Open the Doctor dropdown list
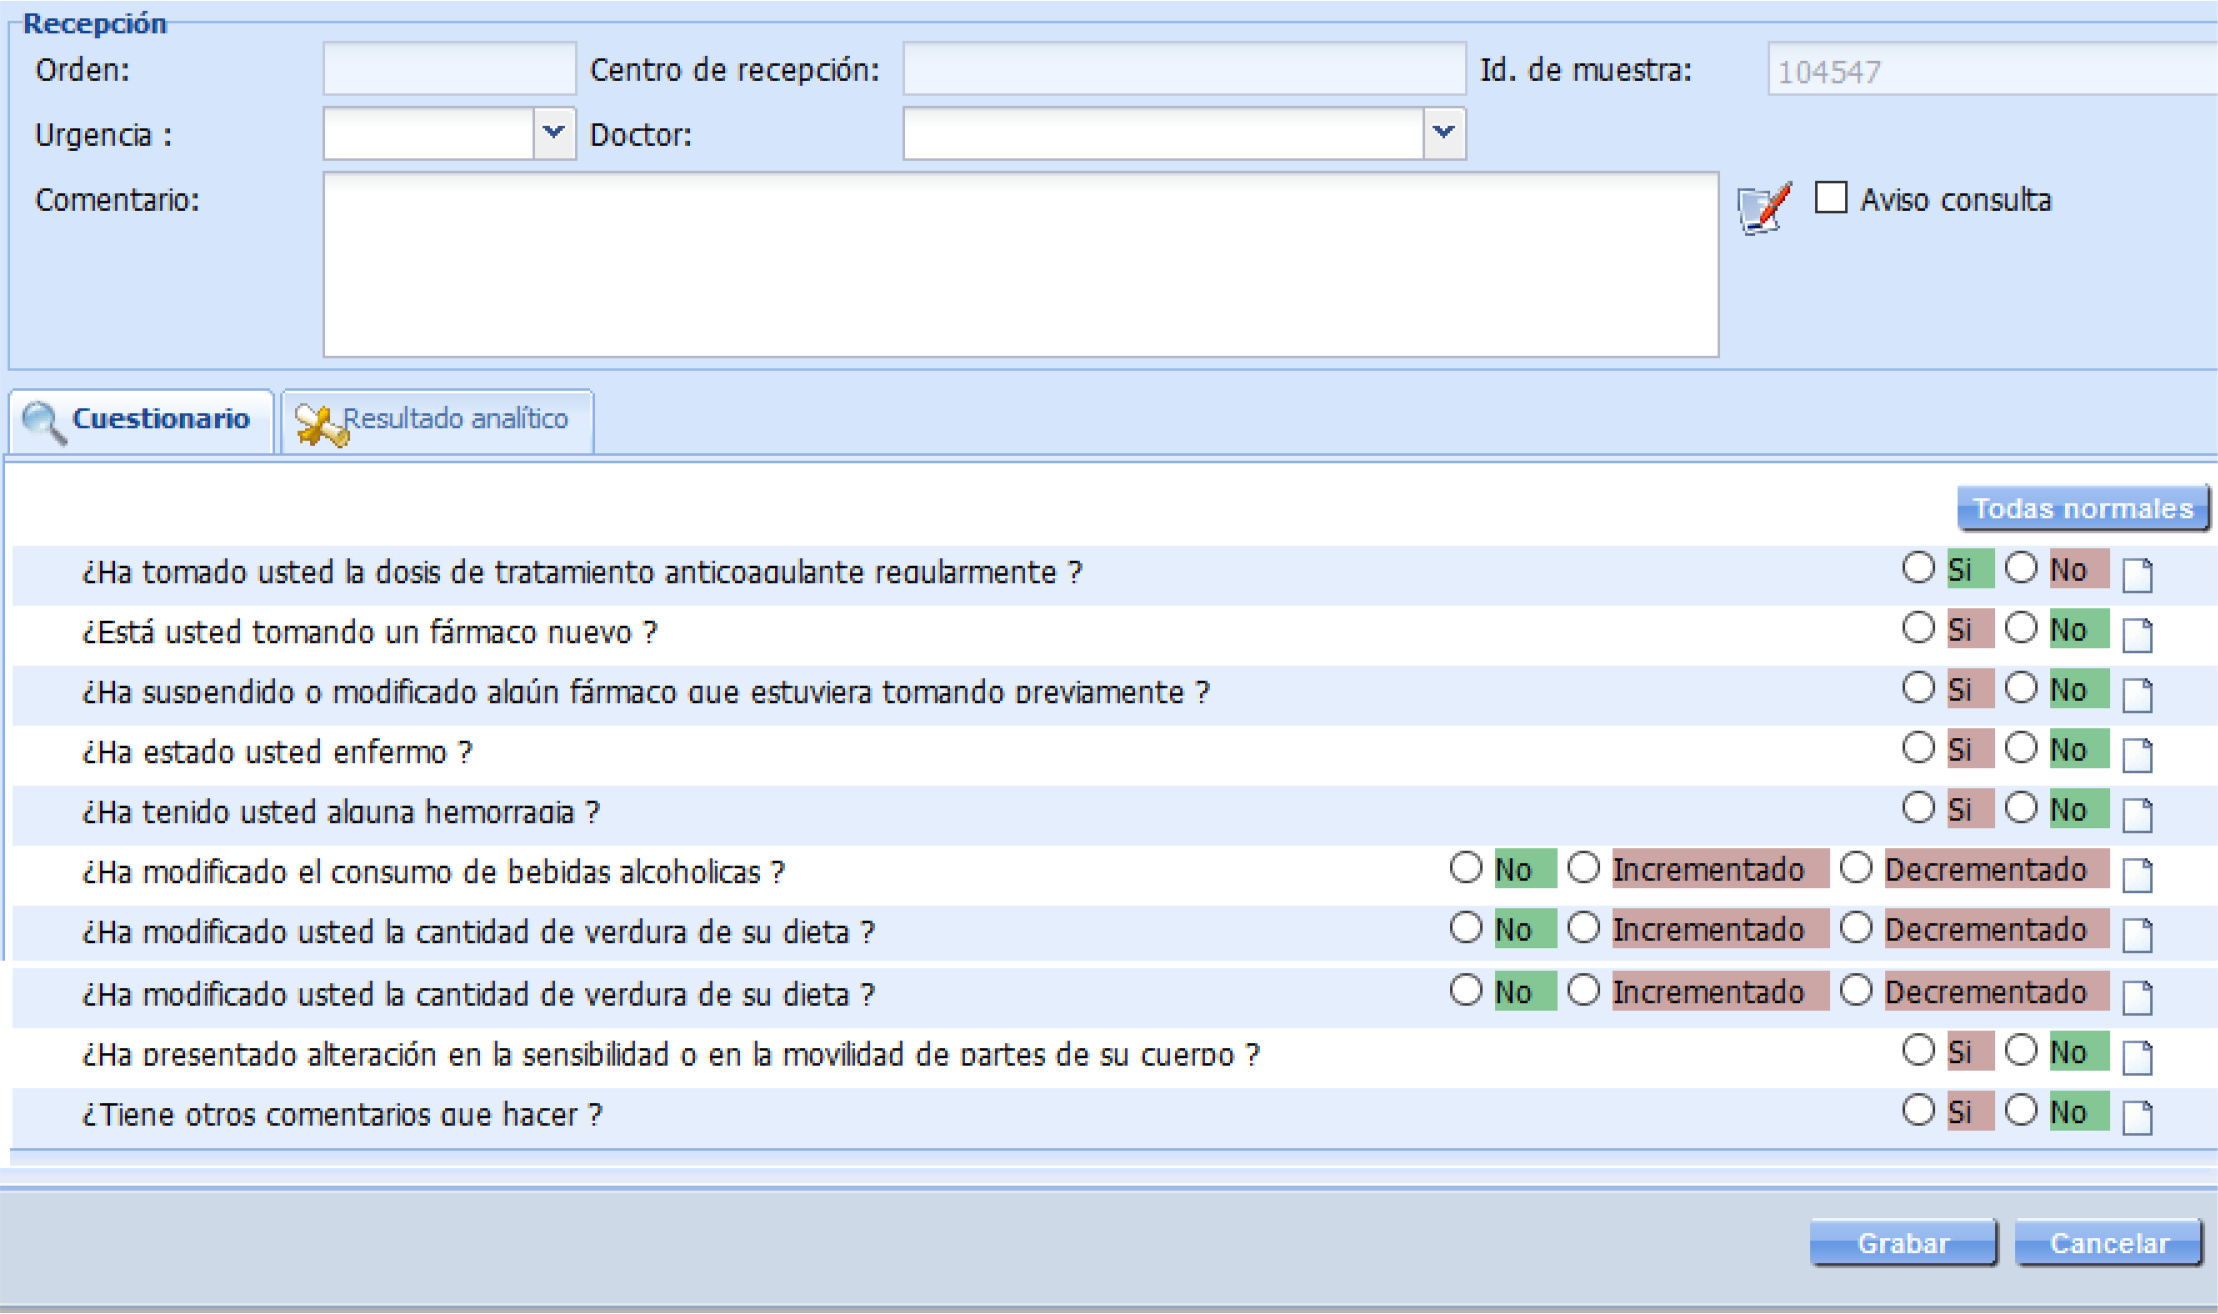The image size is (2218, 1314). 1443,133
